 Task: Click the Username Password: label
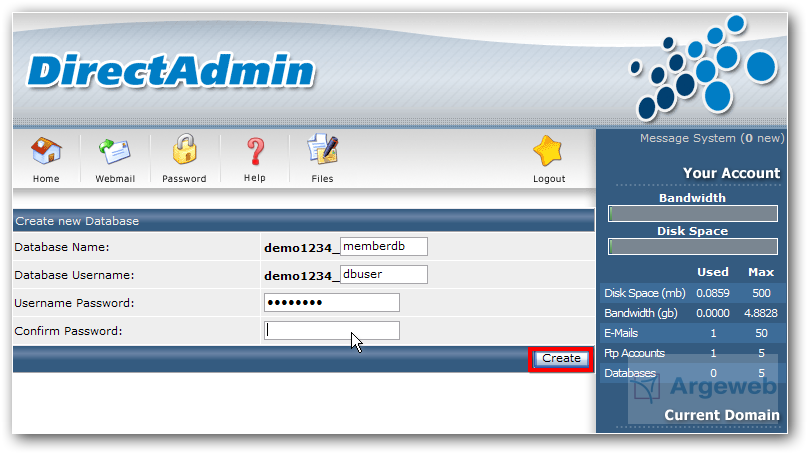(x=74, y=303)
